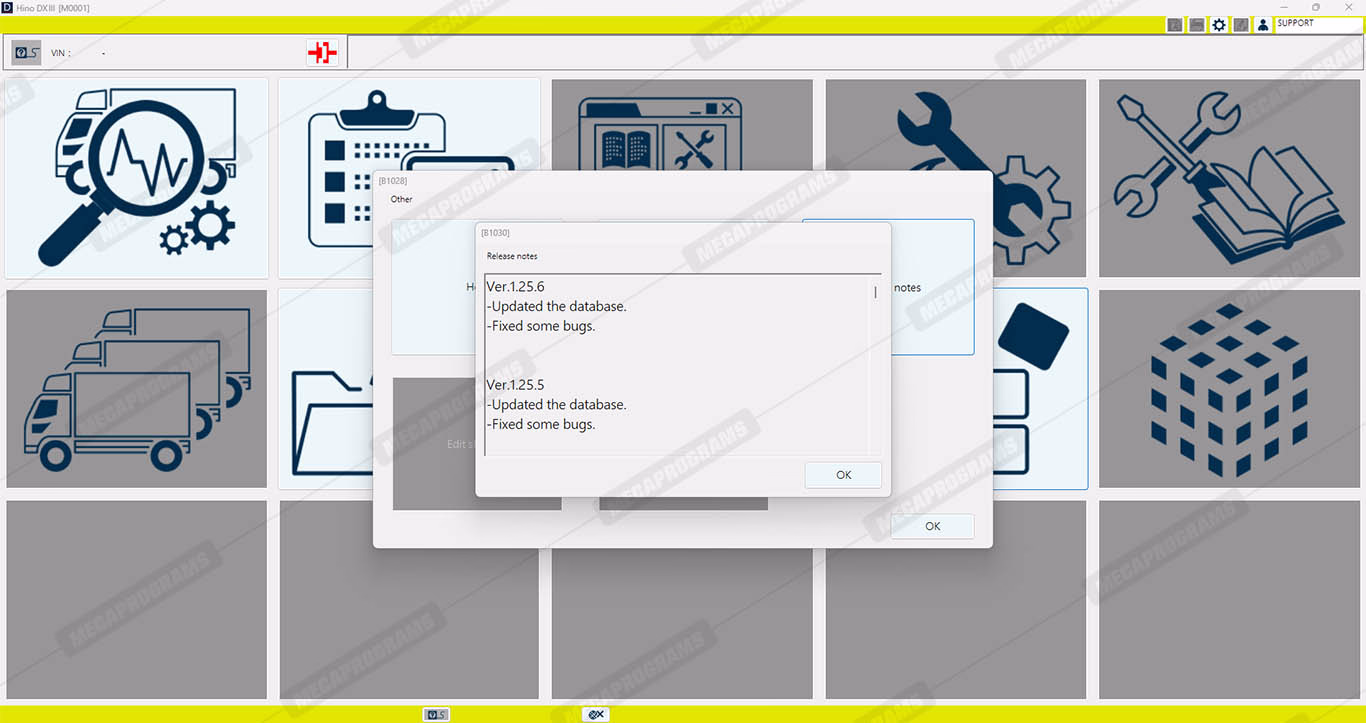Open the screwdriver, wrench and book tile
The image size is (1366, 723).
(1229, 178)
